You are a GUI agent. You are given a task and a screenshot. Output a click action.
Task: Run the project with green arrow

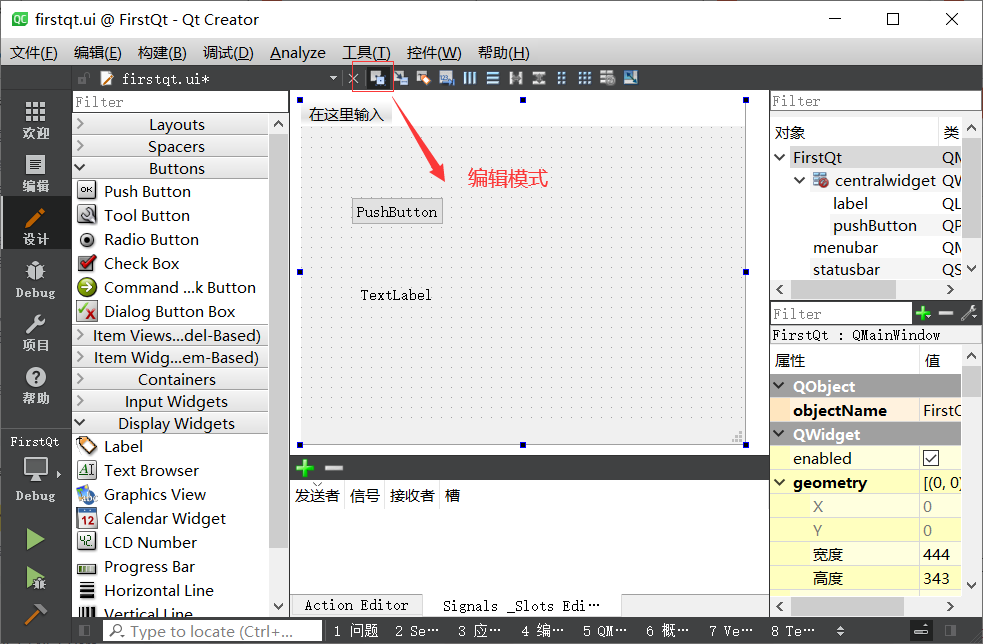(x=35, y=539)
